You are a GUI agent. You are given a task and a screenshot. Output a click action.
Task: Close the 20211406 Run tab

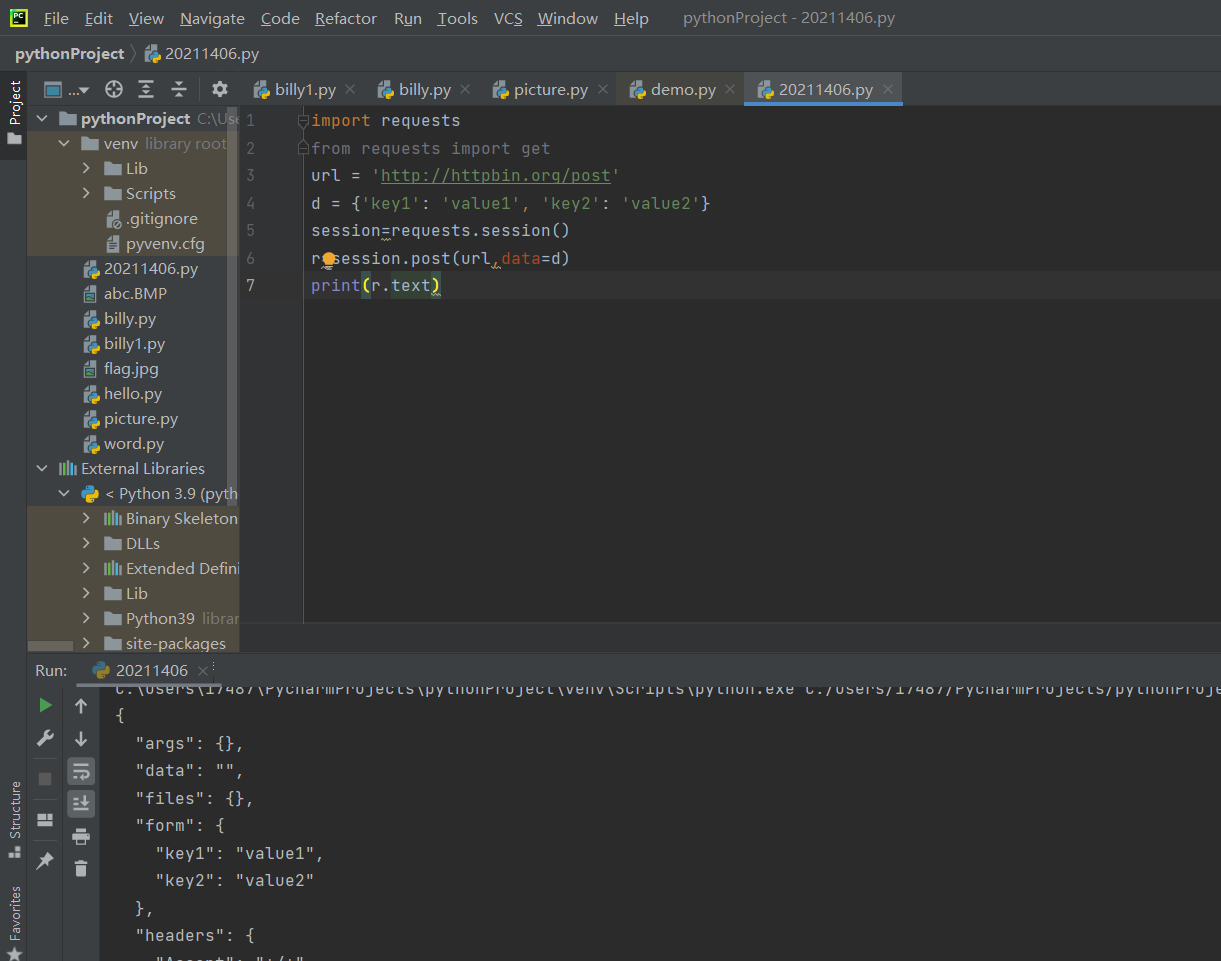[202, 670]
